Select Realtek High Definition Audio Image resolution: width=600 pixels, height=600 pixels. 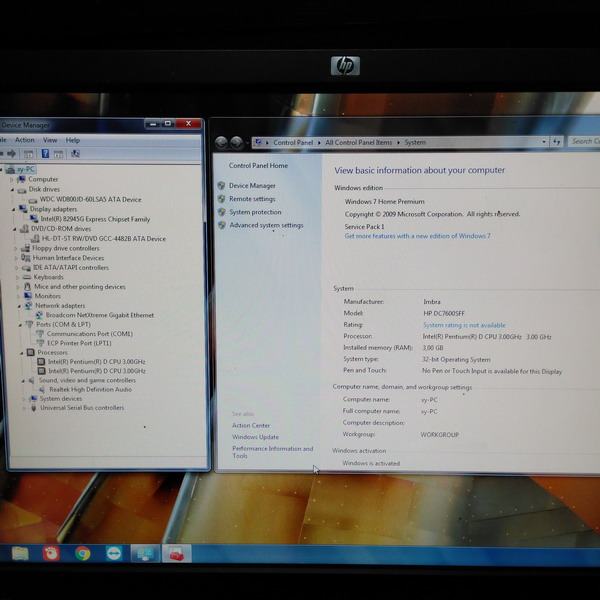[90, 390]
